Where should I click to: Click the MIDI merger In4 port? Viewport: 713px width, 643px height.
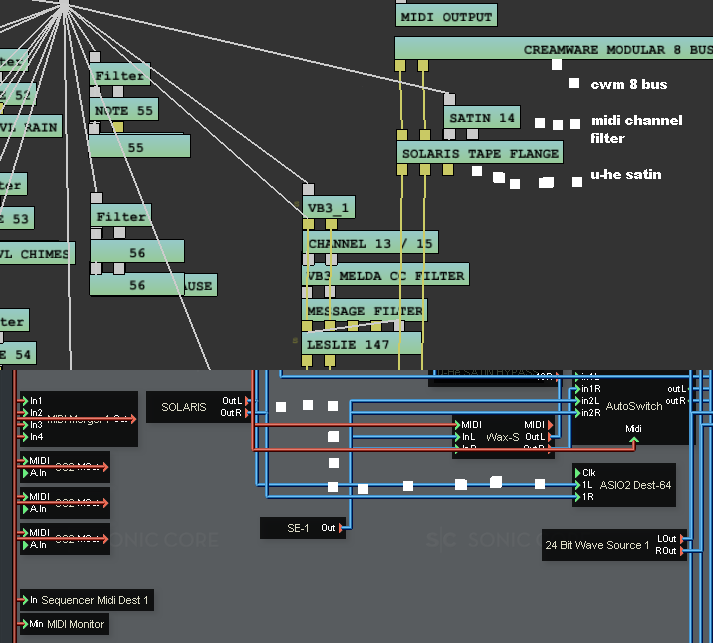(25, 437)
